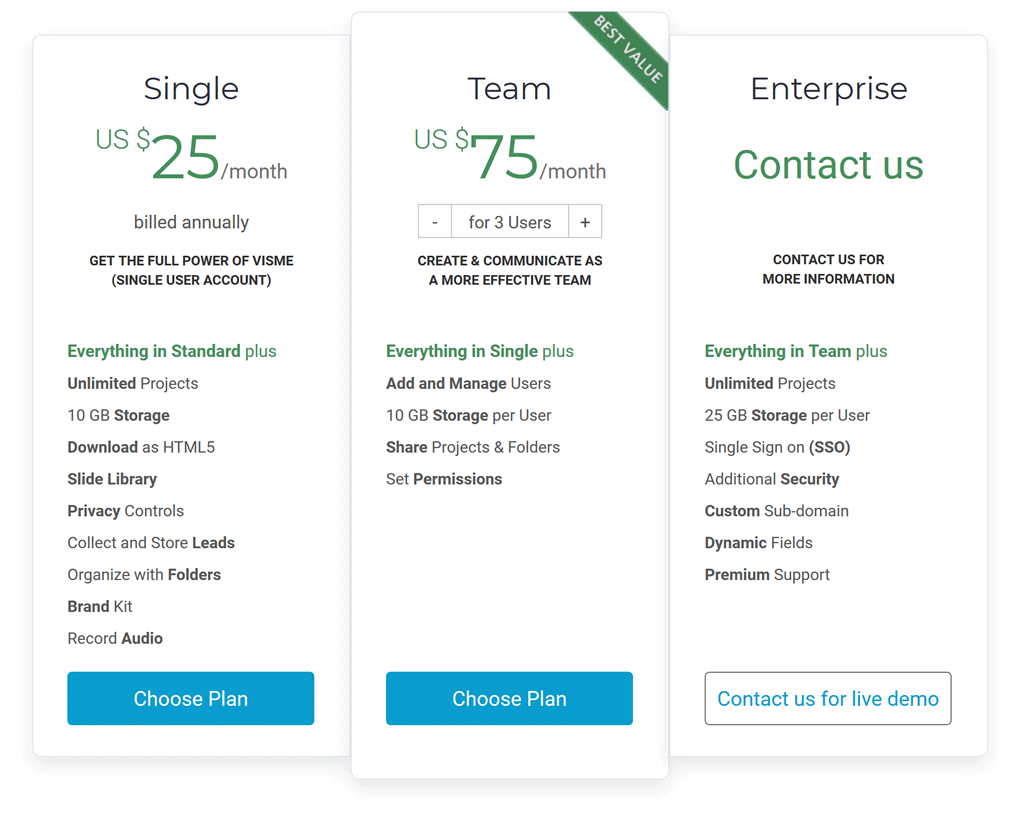Click the Set Permissions feature

pos(444,479)
